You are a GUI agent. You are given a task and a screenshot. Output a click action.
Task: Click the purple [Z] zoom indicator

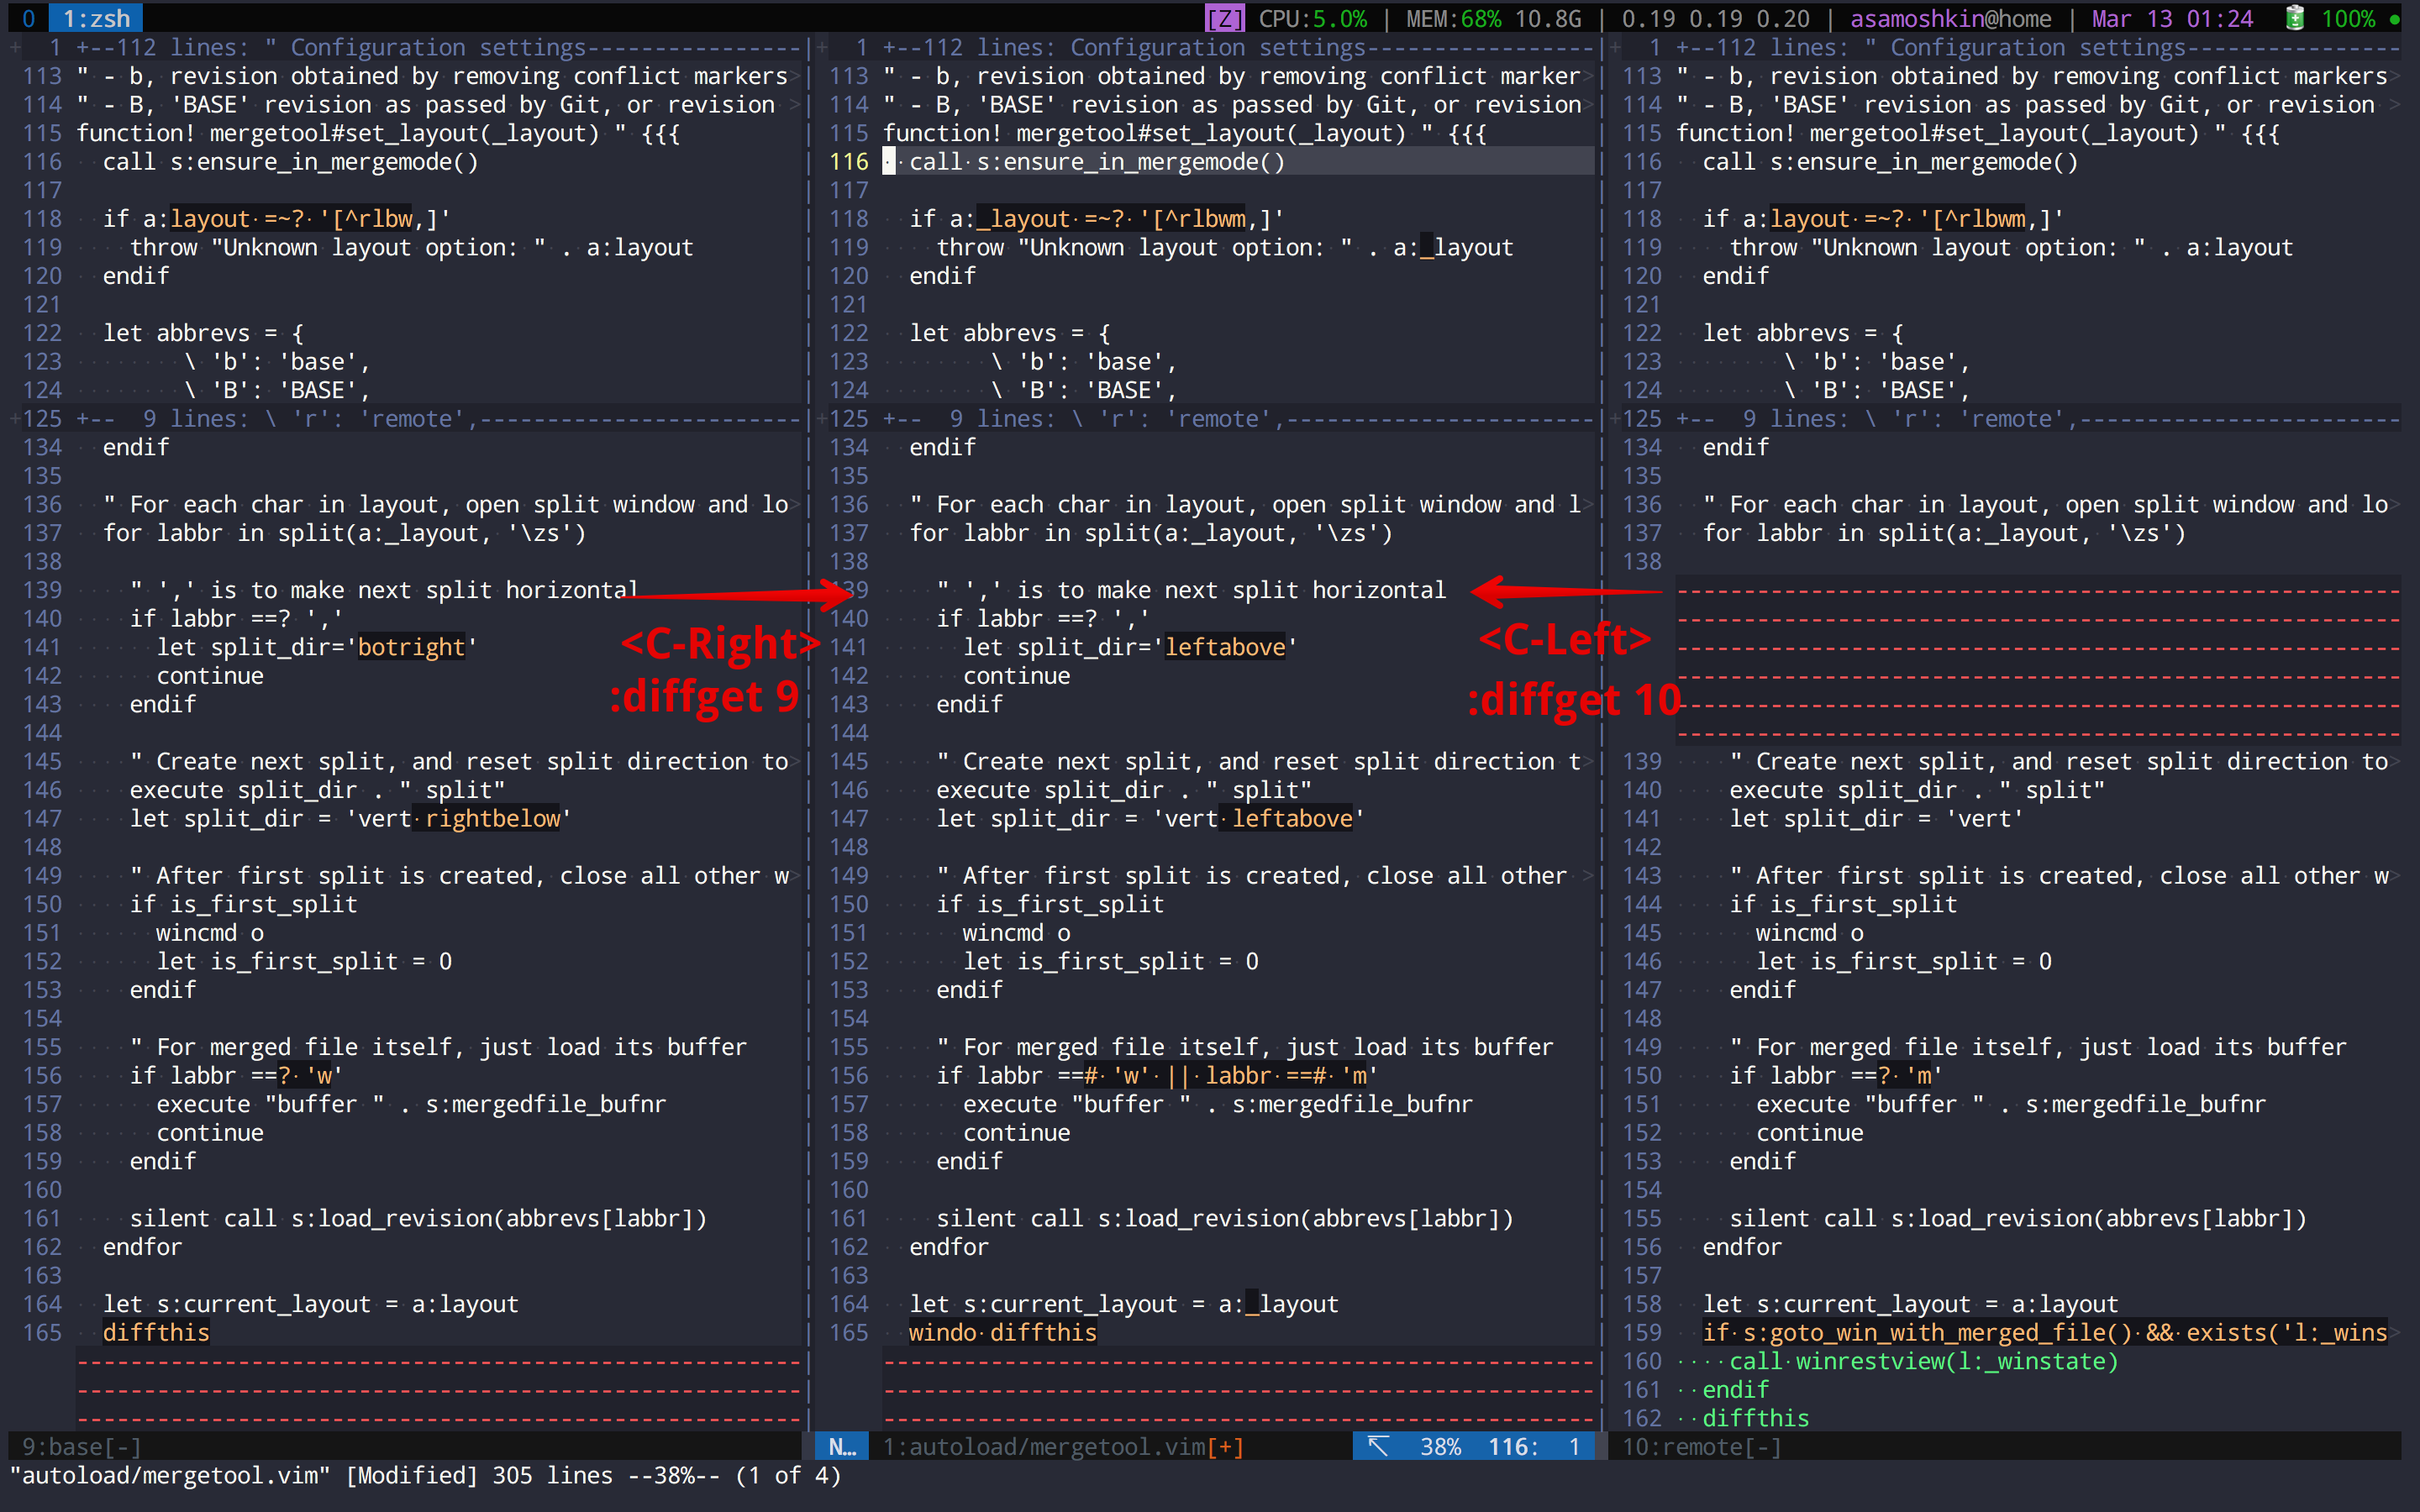coord(1224,18)
